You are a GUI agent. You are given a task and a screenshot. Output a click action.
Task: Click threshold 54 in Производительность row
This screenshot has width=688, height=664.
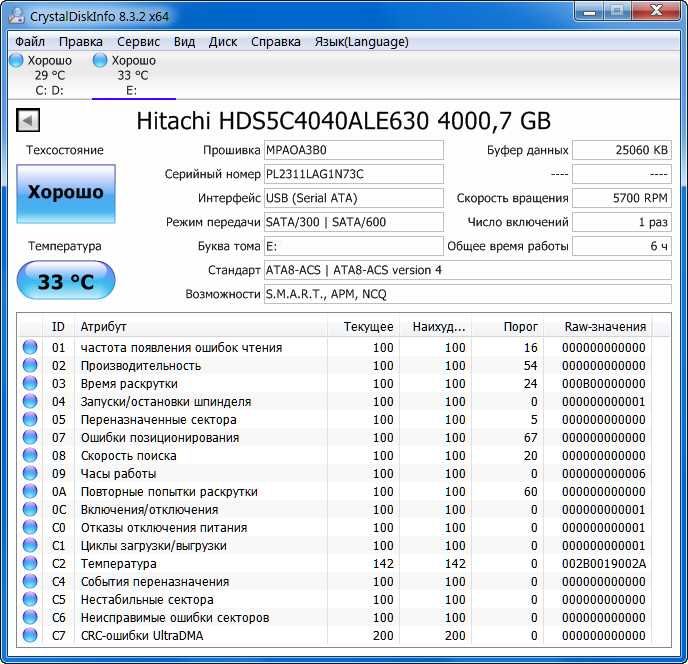pyautogui.click(x=530, y=366)
